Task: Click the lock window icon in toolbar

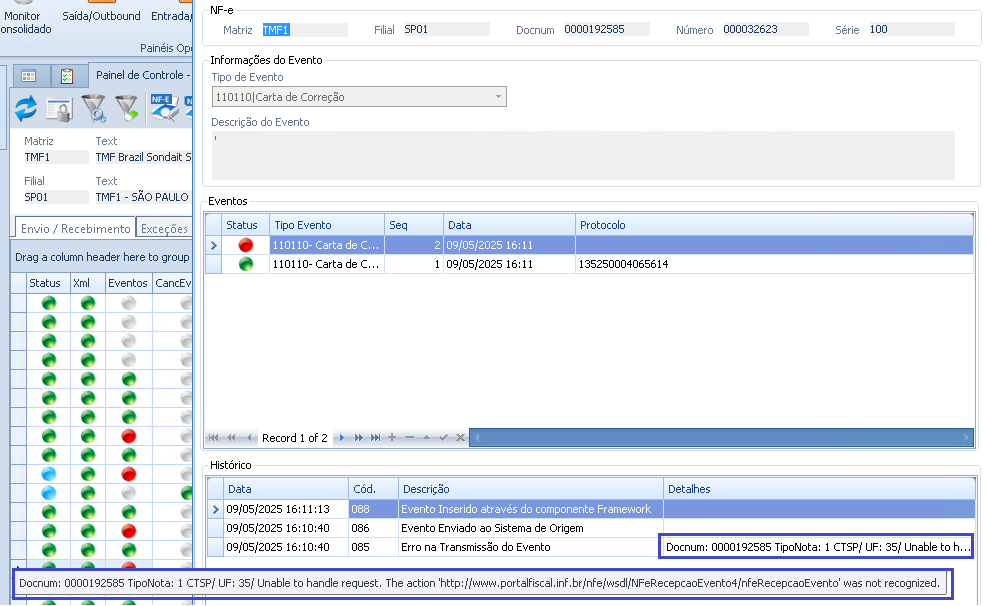Action: tap(59, 108)
